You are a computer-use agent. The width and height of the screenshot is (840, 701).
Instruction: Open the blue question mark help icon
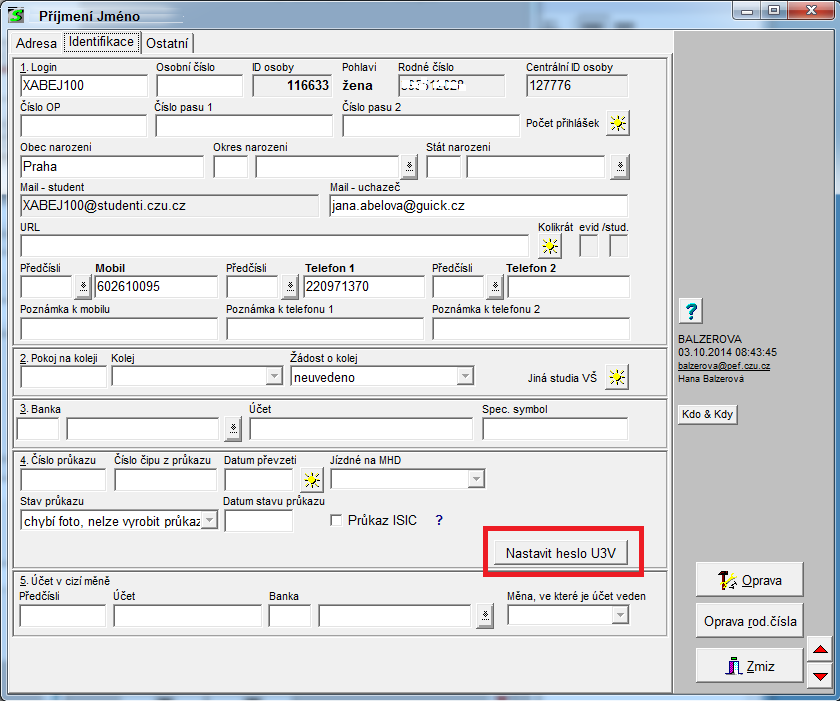691,310
